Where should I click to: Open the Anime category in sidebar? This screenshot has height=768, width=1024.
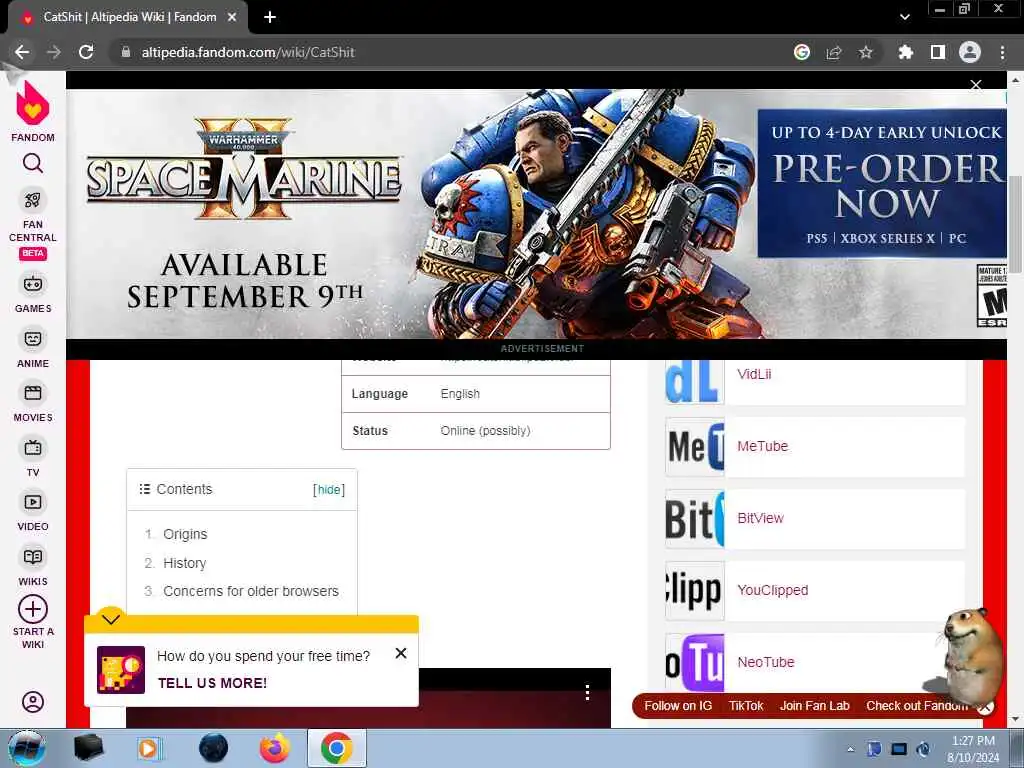[x=33, y=349]
